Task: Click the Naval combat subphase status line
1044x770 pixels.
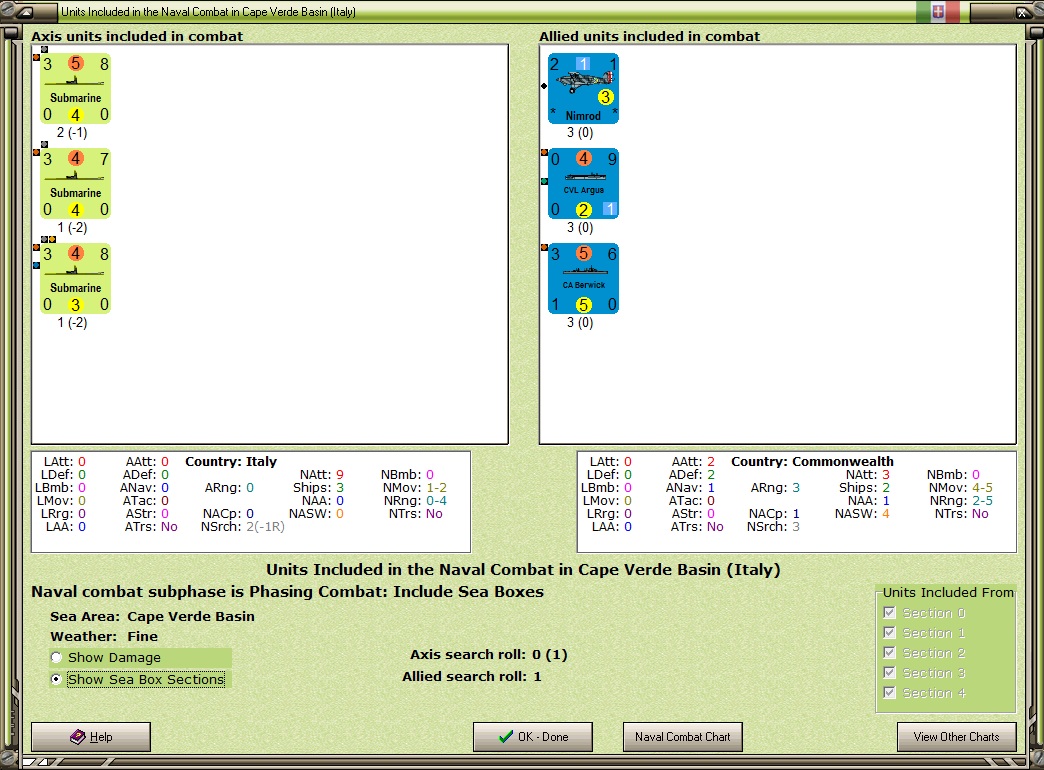Action: 288,591
